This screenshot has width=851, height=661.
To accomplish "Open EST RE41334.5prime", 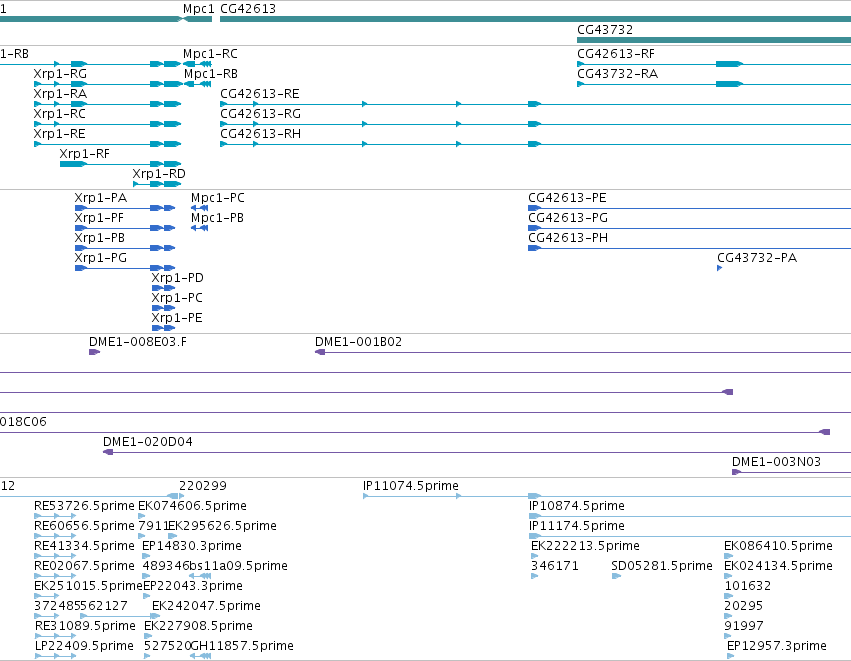I will (84, 546).
